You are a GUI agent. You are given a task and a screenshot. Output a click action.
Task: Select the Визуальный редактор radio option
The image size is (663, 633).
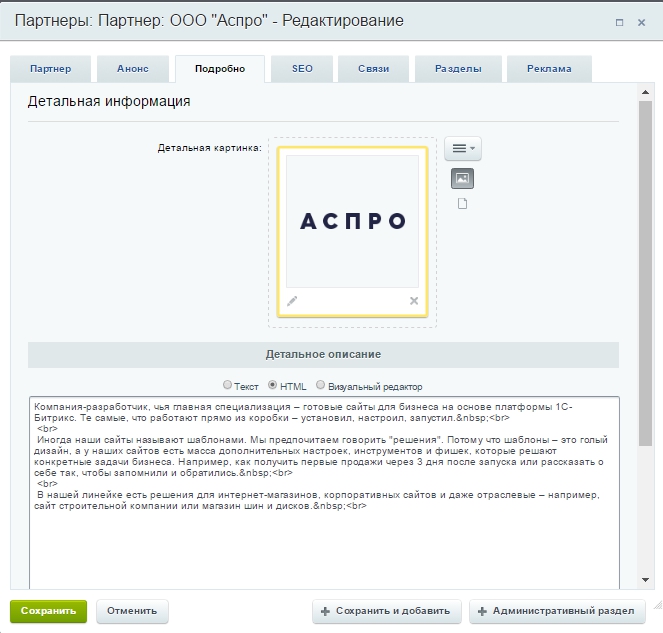point(321,385)
